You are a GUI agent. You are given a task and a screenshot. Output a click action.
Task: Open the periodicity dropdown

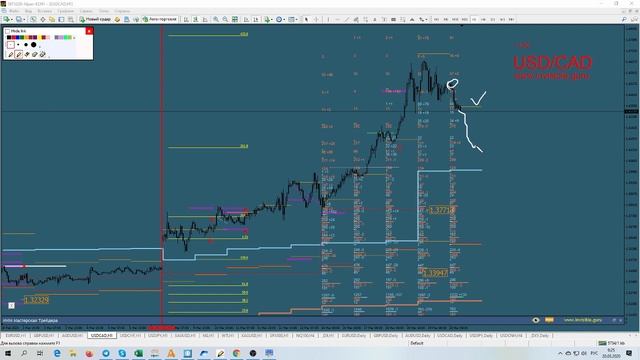(284, 19)
